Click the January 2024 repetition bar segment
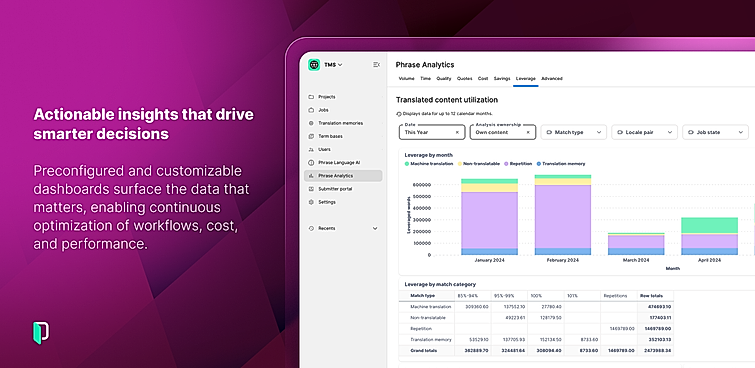755x368 pixels. [x=489, y=220]
